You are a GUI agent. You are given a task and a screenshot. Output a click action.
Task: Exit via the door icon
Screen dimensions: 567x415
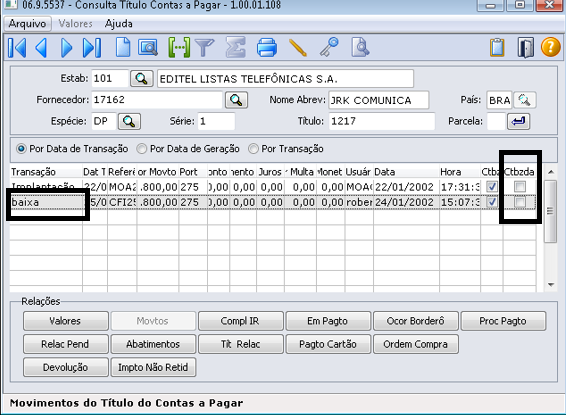(525, 47)
